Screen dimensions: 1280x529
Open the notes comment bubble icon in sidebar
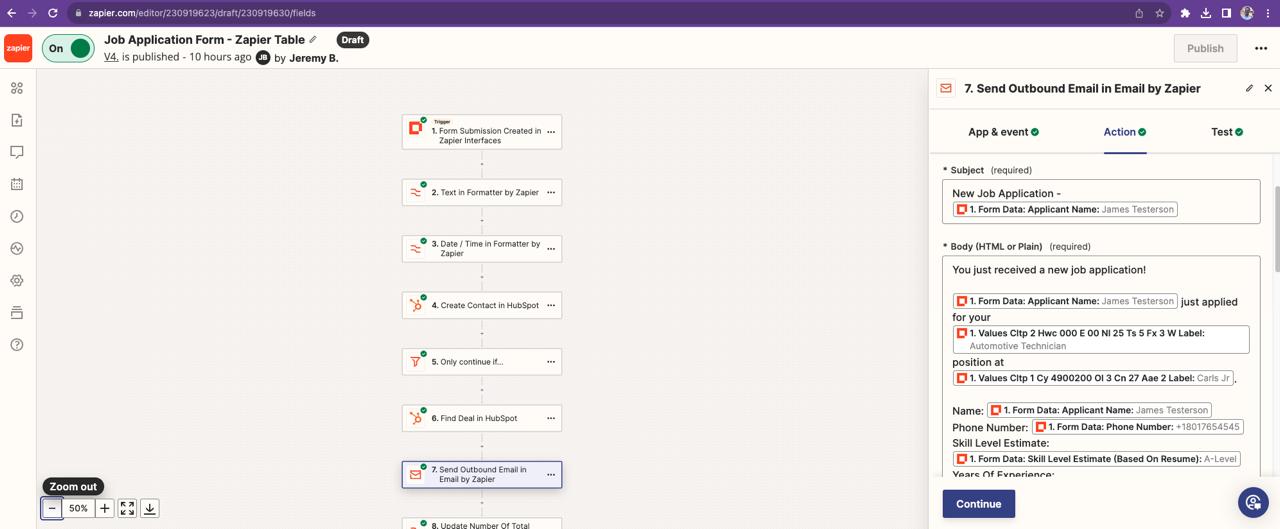pos(17,152)
